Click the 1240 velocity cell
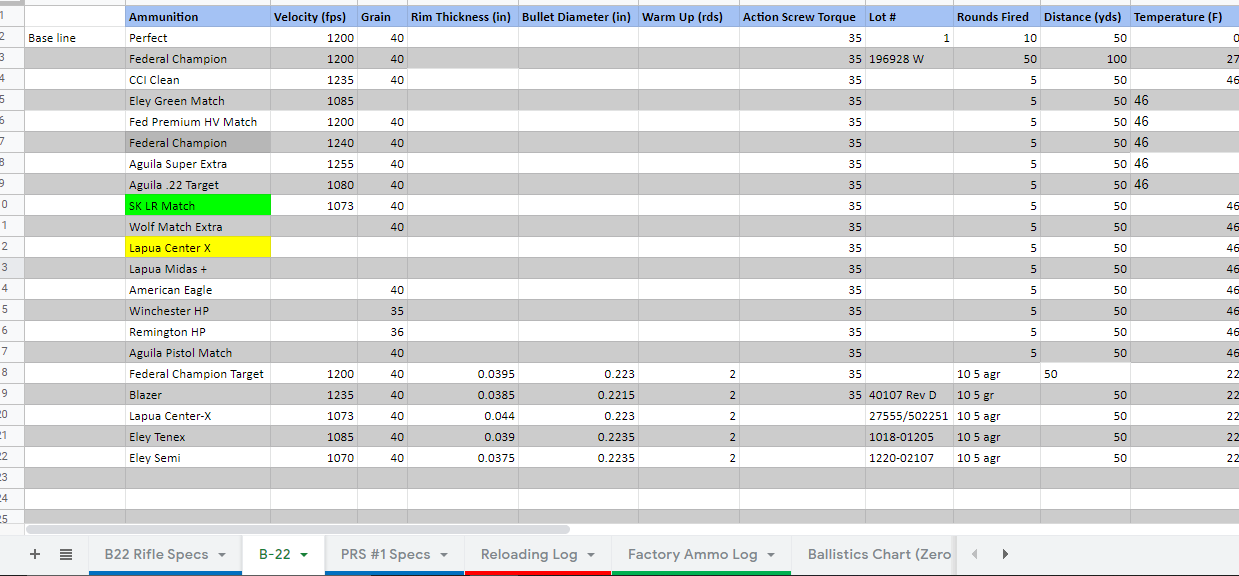 pyautogui.click(x=314, y=143)
